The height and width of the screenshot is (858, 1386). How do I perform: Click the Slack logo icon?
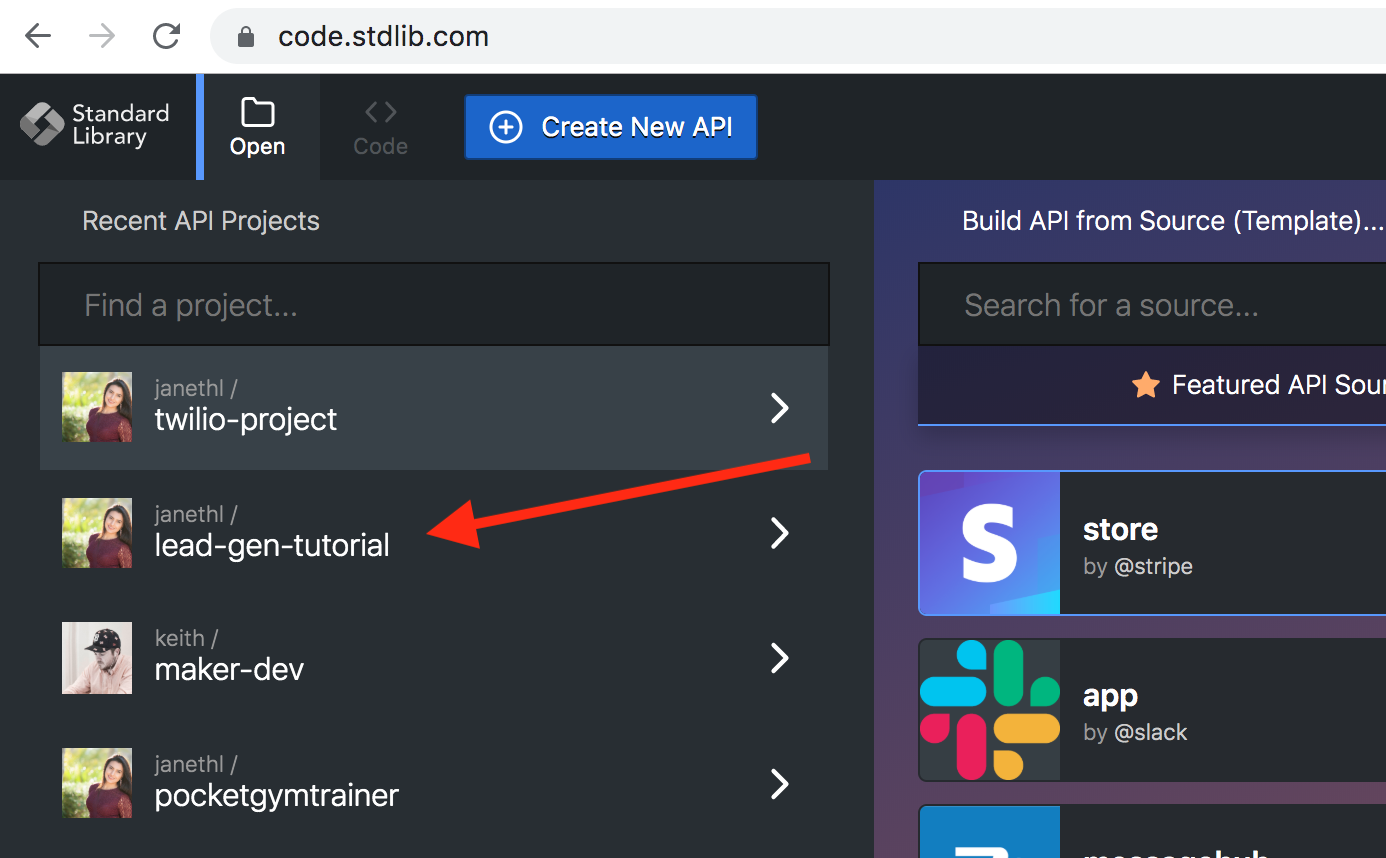point(990,710)
